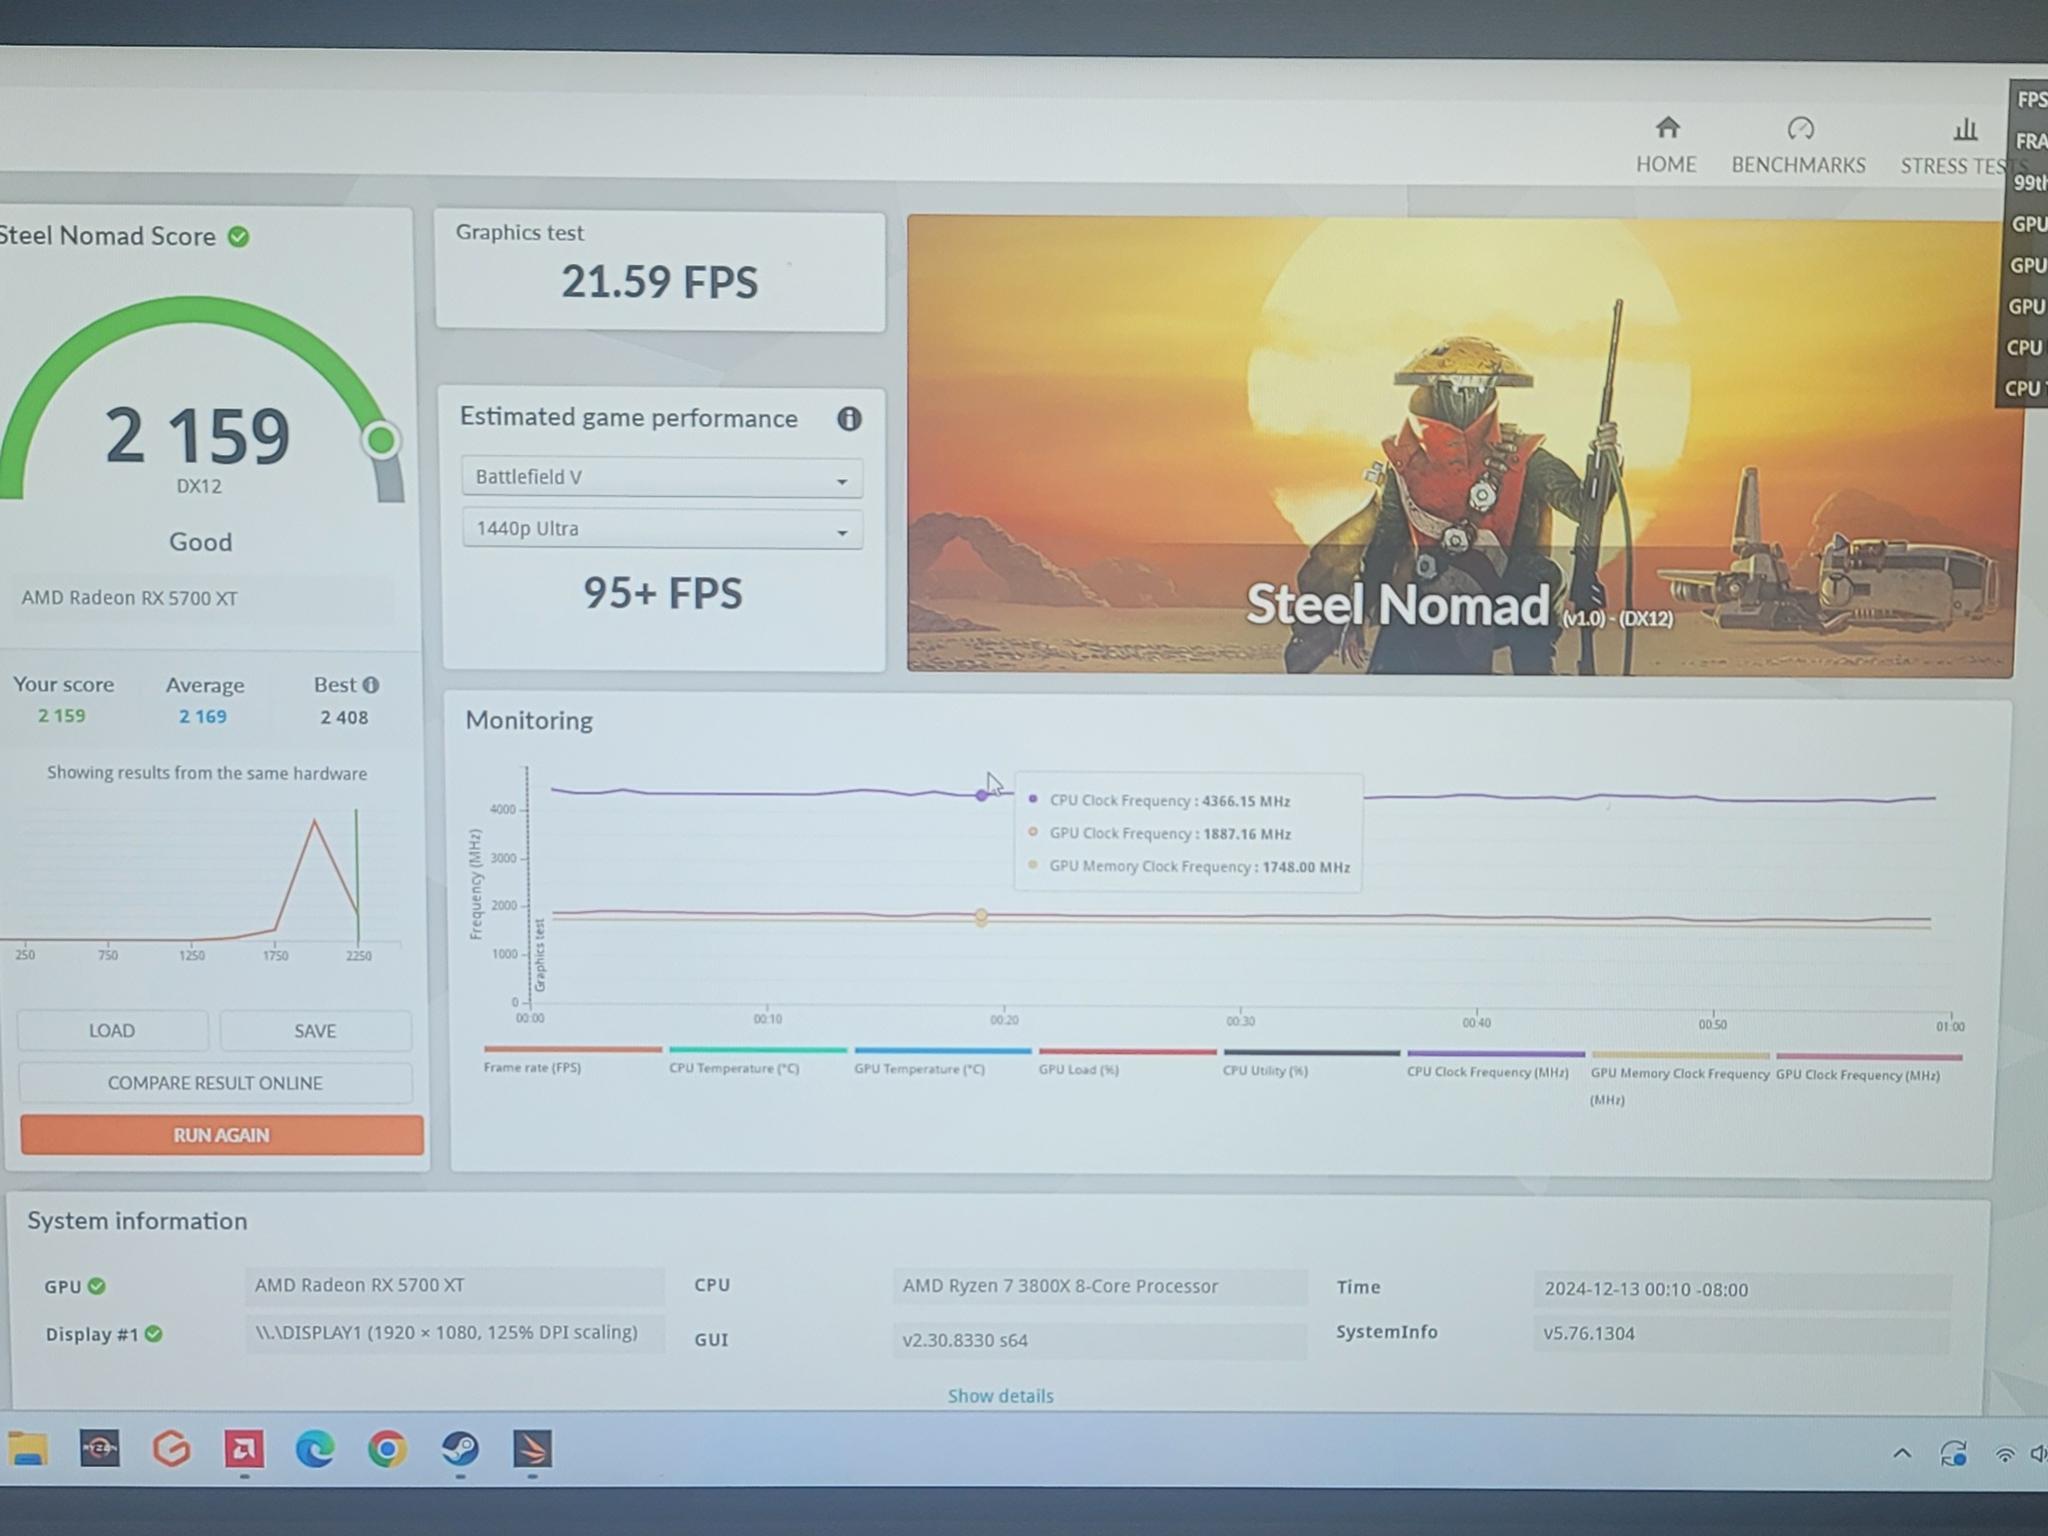Image resolution: width=2048 pixels, height=1536 pixels.
Task: Open the orange G app on taskbar
Action: [172, 1449]
